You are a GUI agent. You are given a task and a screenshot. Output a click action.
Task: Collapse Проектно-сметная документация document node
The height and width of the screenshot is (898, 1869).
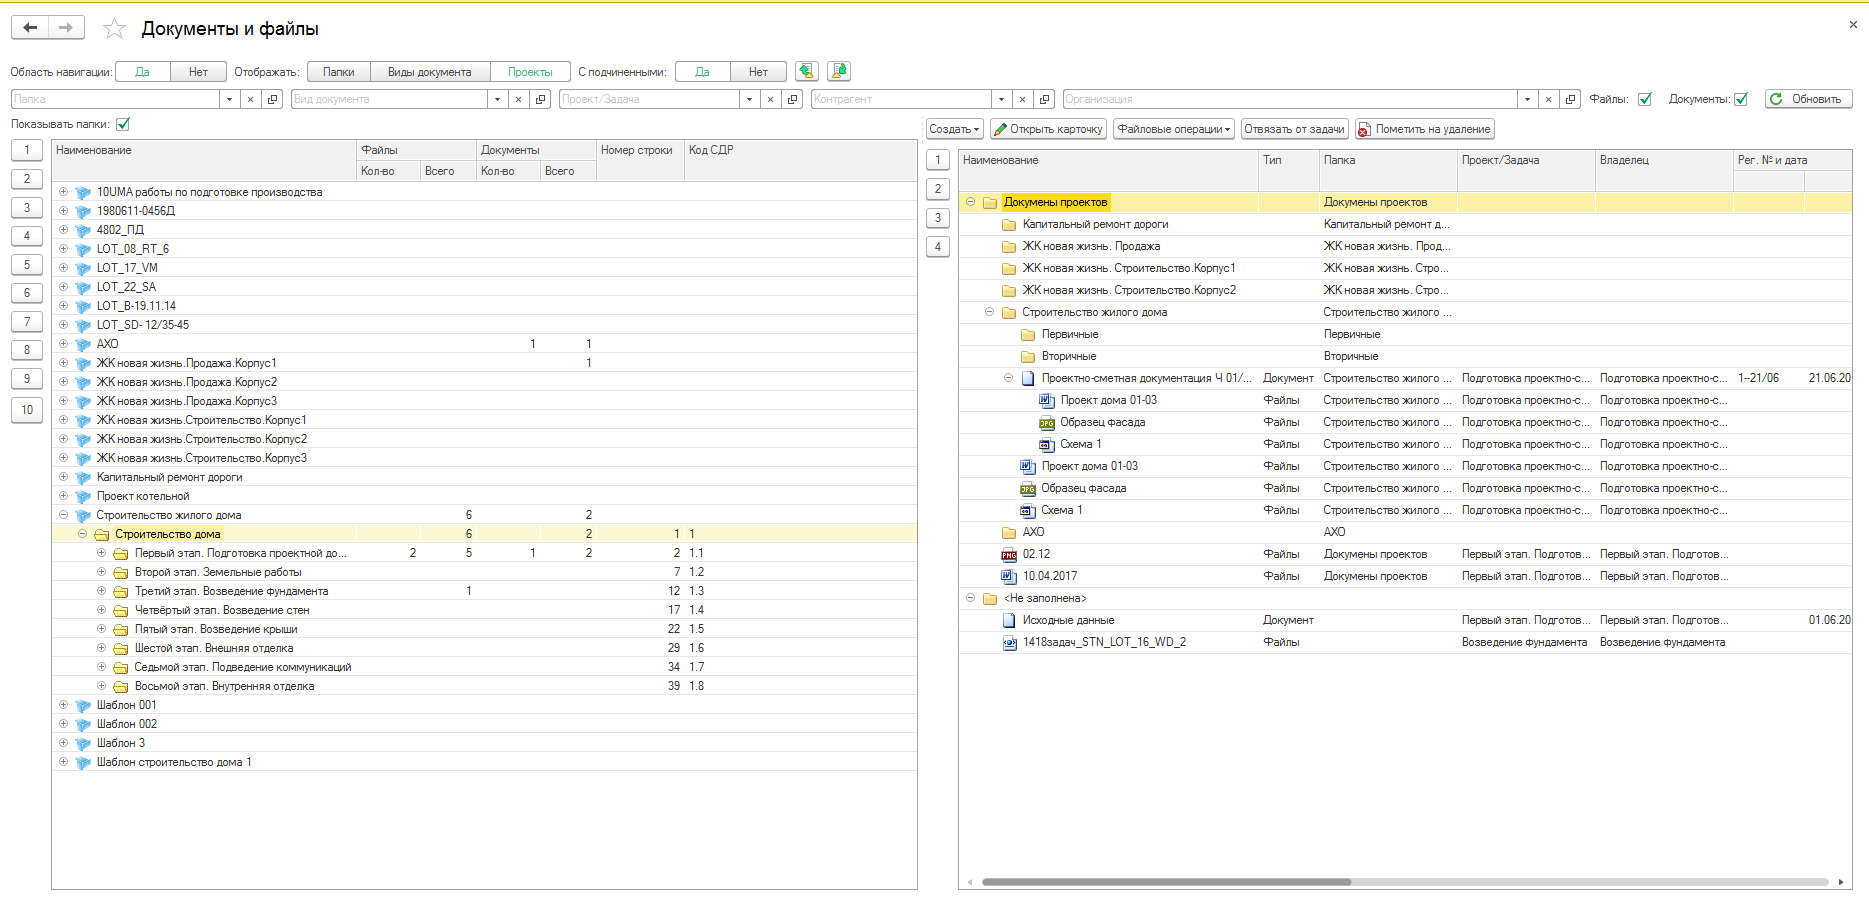1008,378
